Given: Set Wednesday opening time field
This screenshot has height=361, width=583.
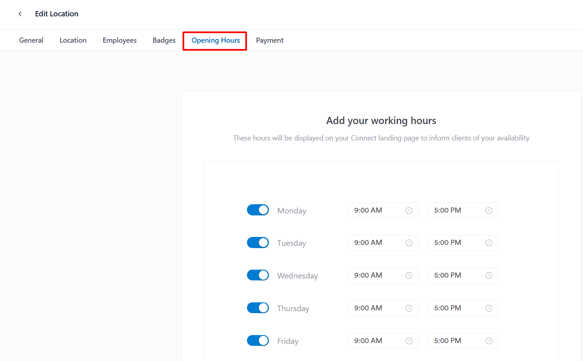Looking at the screenshot, I should pos(383,275).
